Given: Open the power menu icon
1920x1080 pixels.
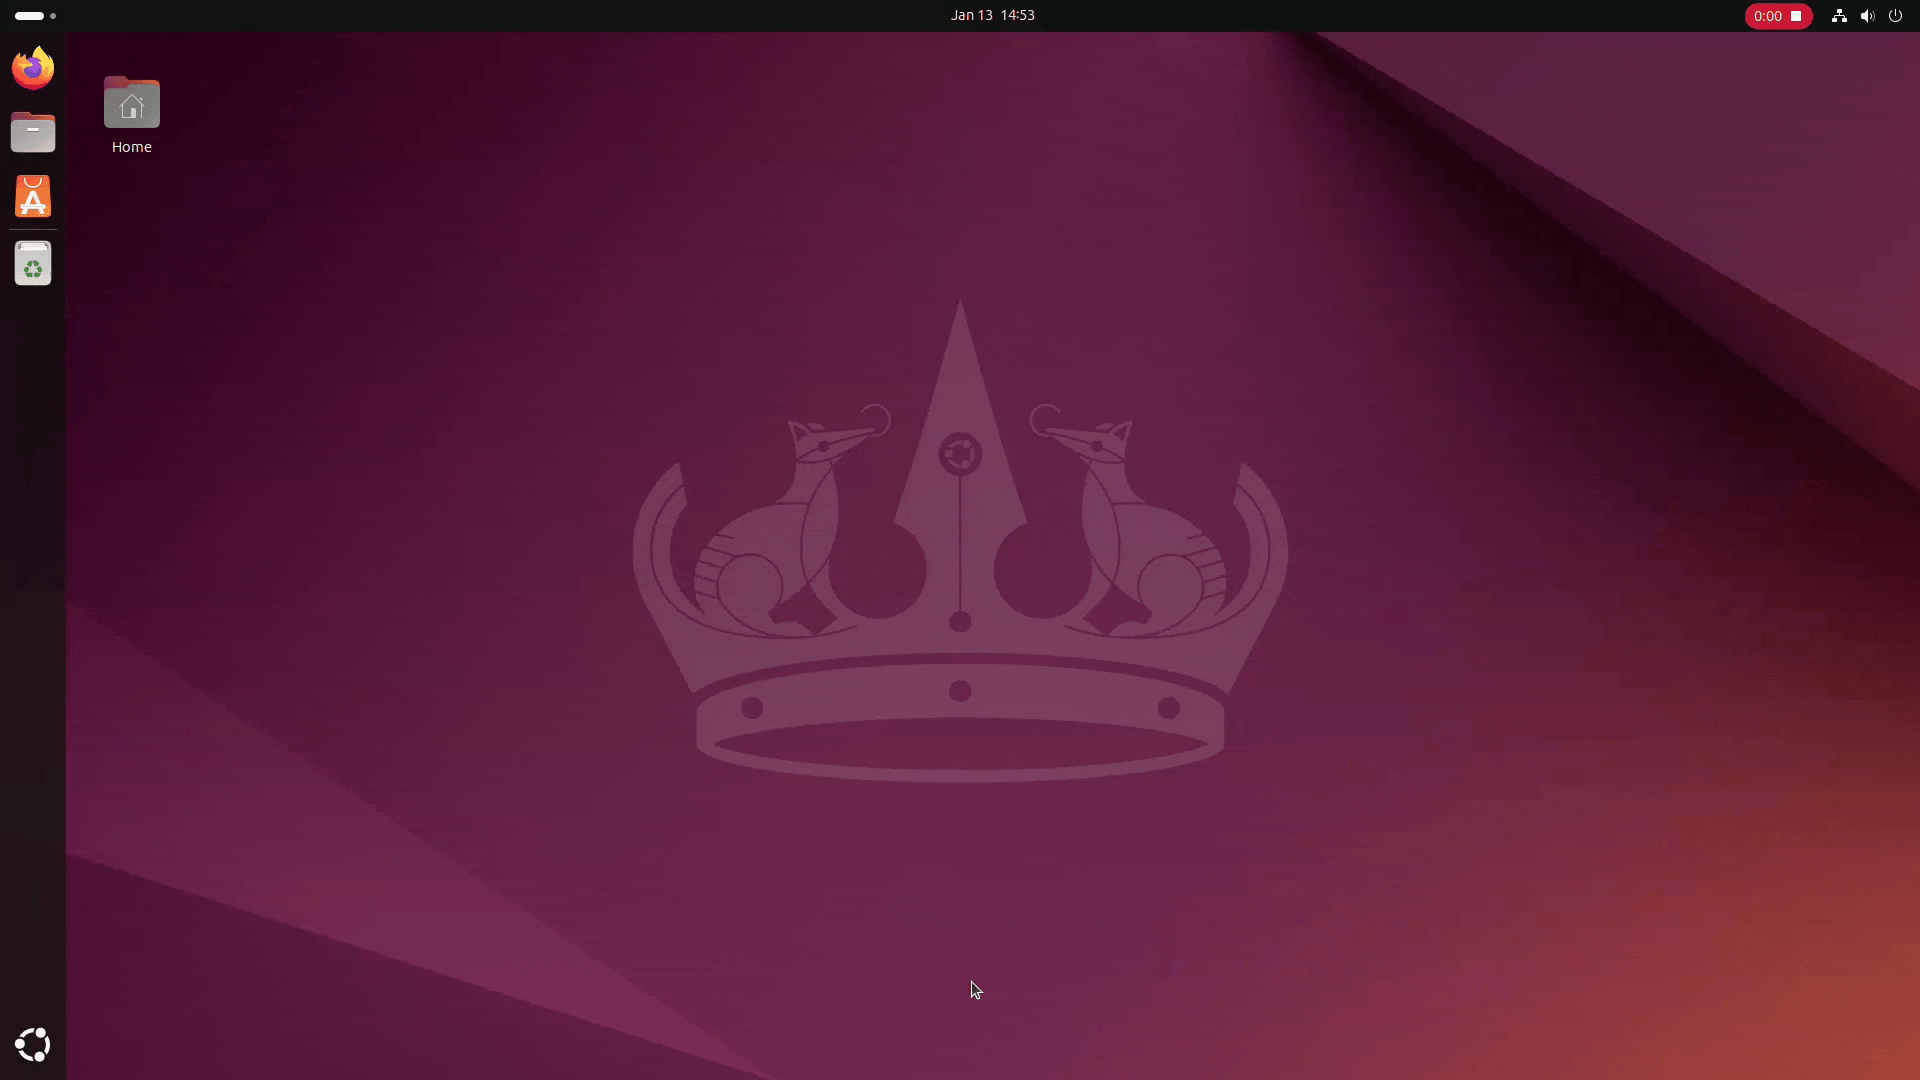Looking at the screenshot, I should point(1895,16).
